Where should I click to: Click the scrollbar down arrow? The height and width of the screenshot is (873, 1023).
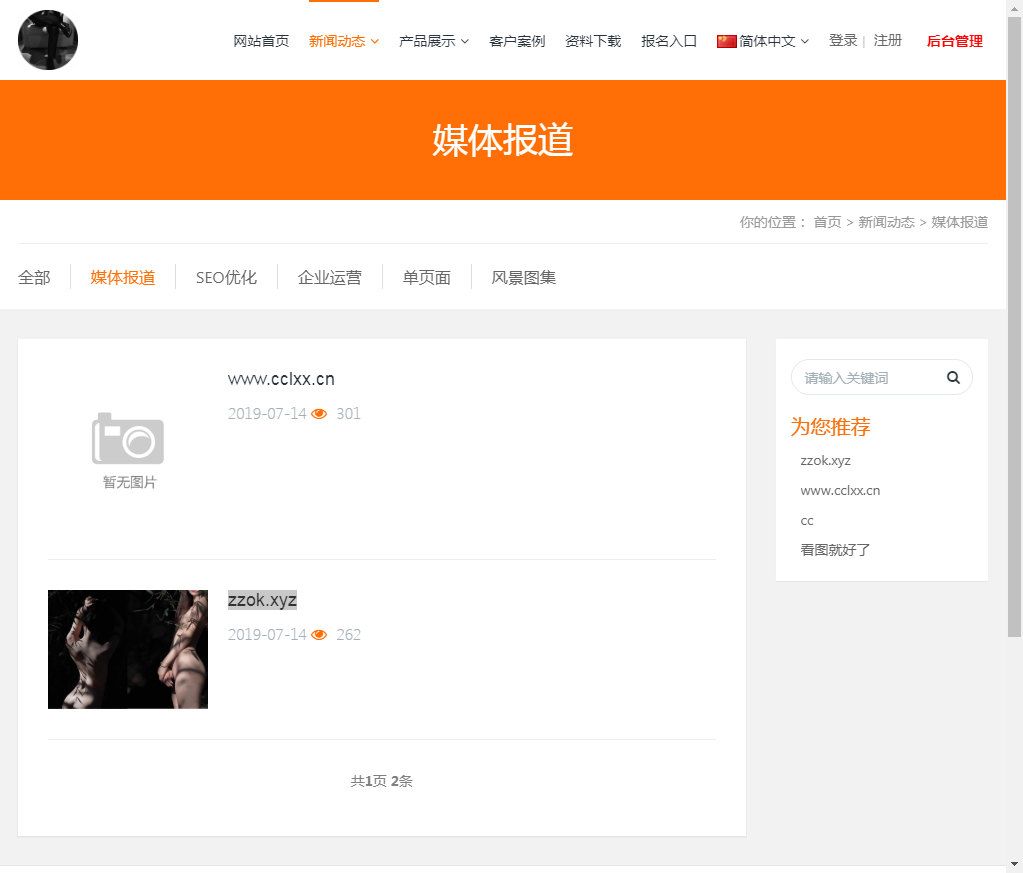click(1015, 865)
